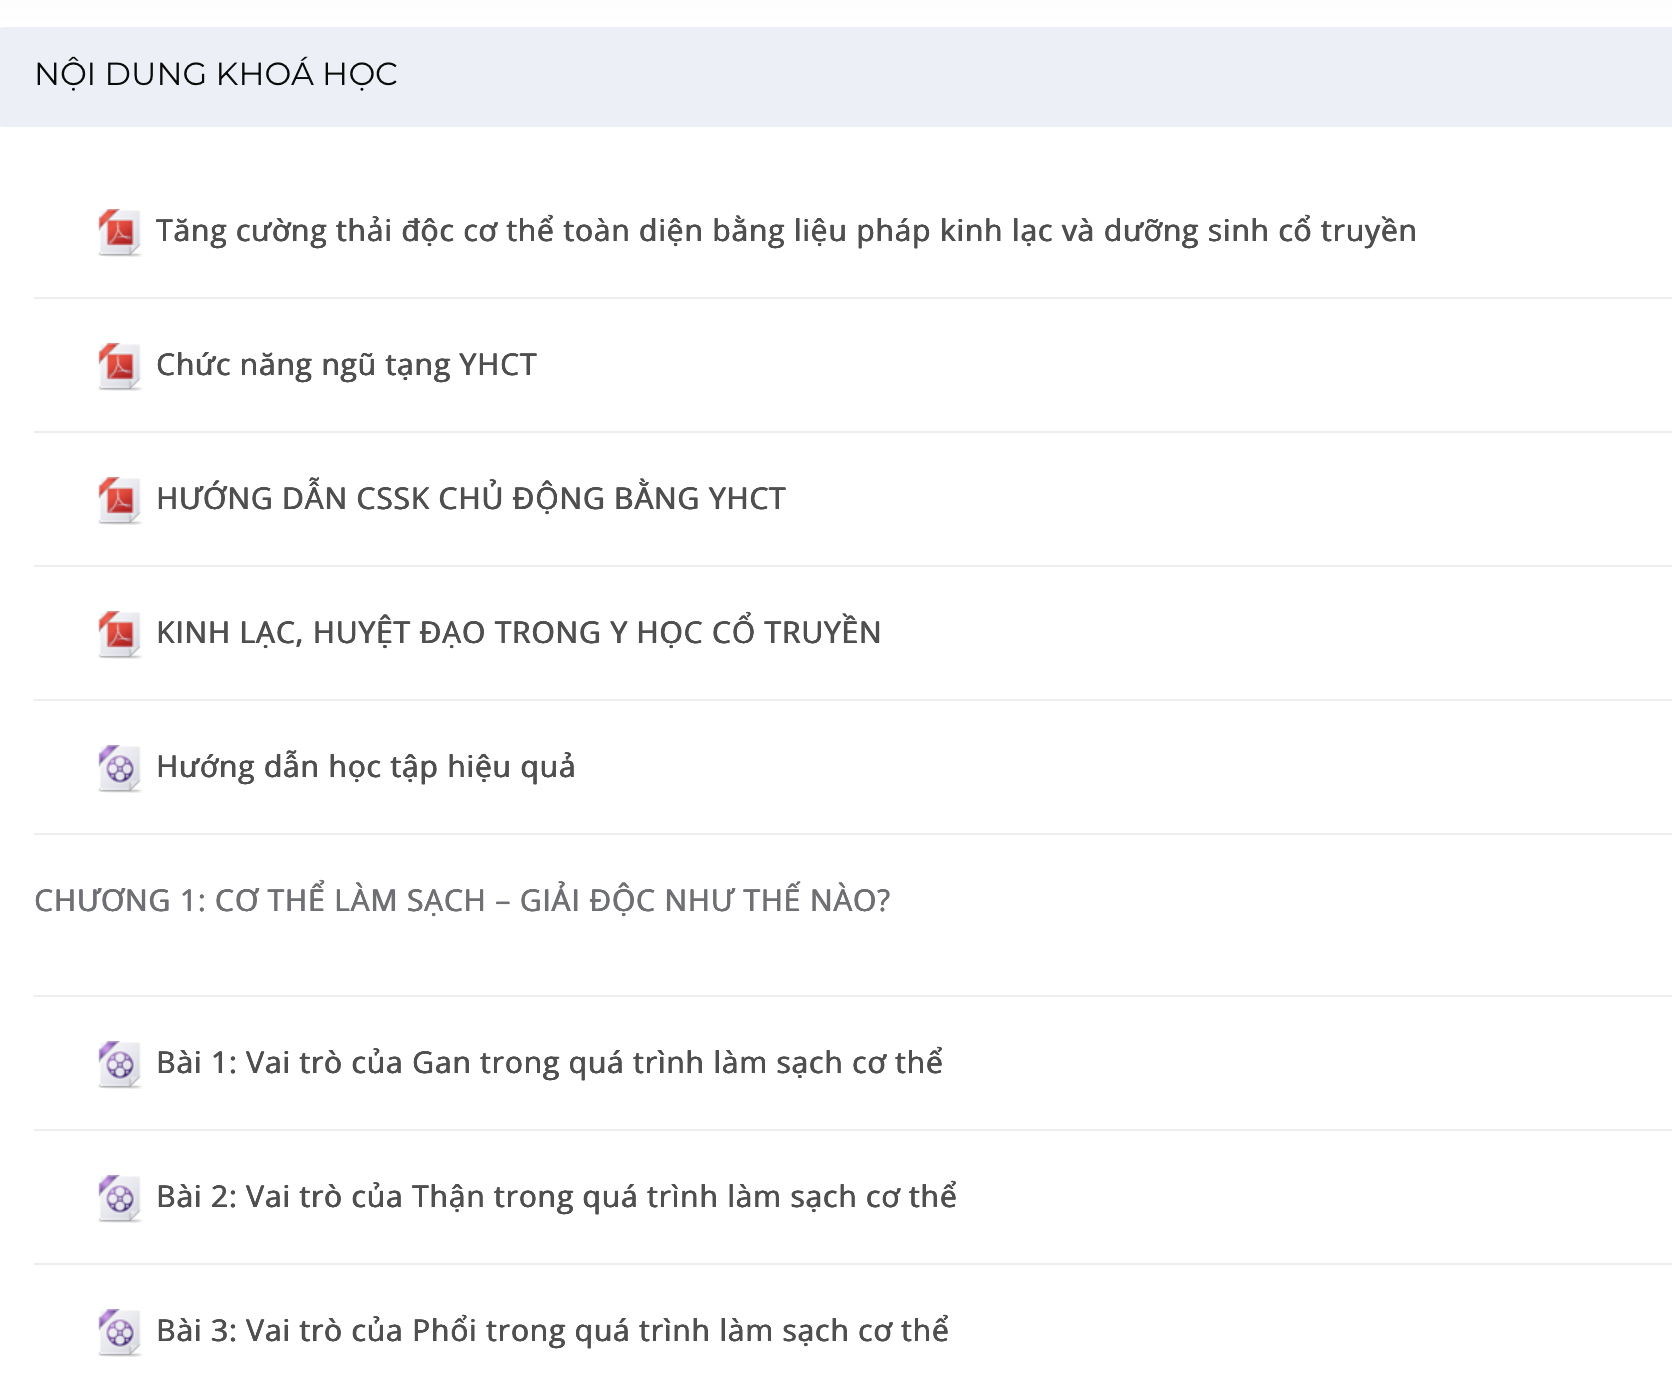Click empty row area right of Bài 1
The height and width of the screenshot is (1388, 1672).
pyautogui.click(x=1300, y=1063)
